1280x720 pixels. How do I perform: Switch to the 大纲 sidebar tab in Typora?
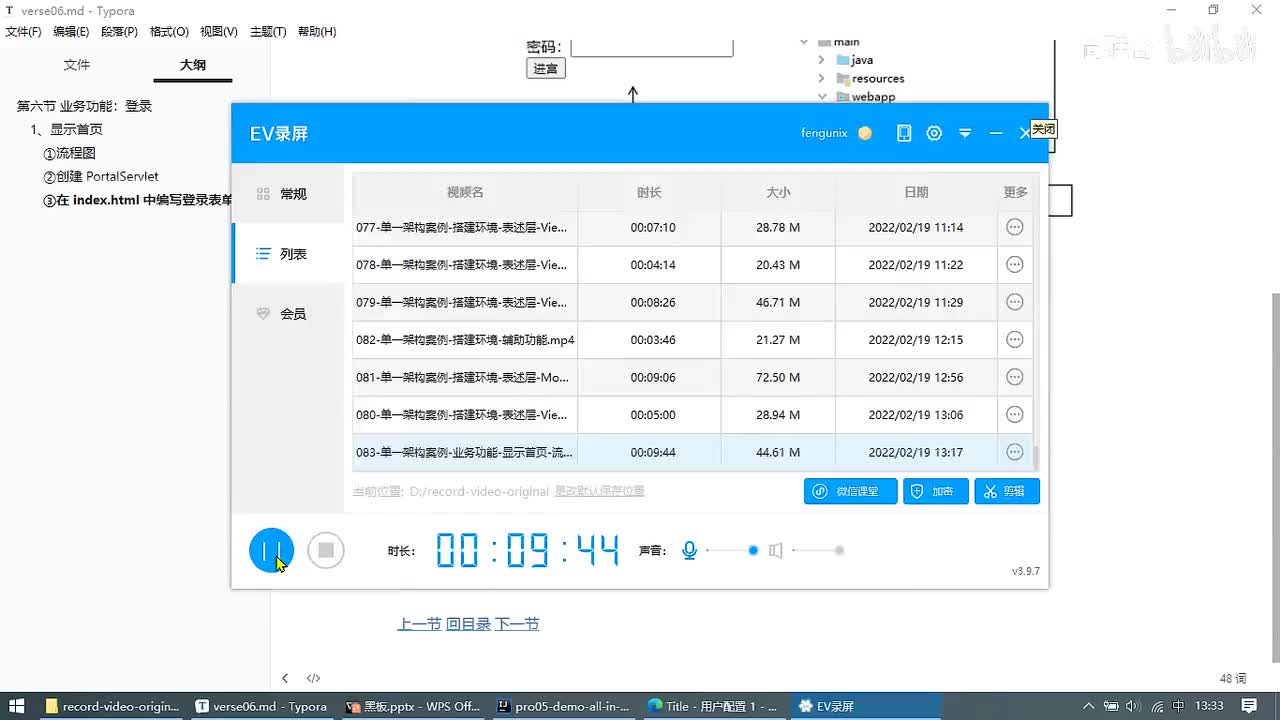point(193,65)
